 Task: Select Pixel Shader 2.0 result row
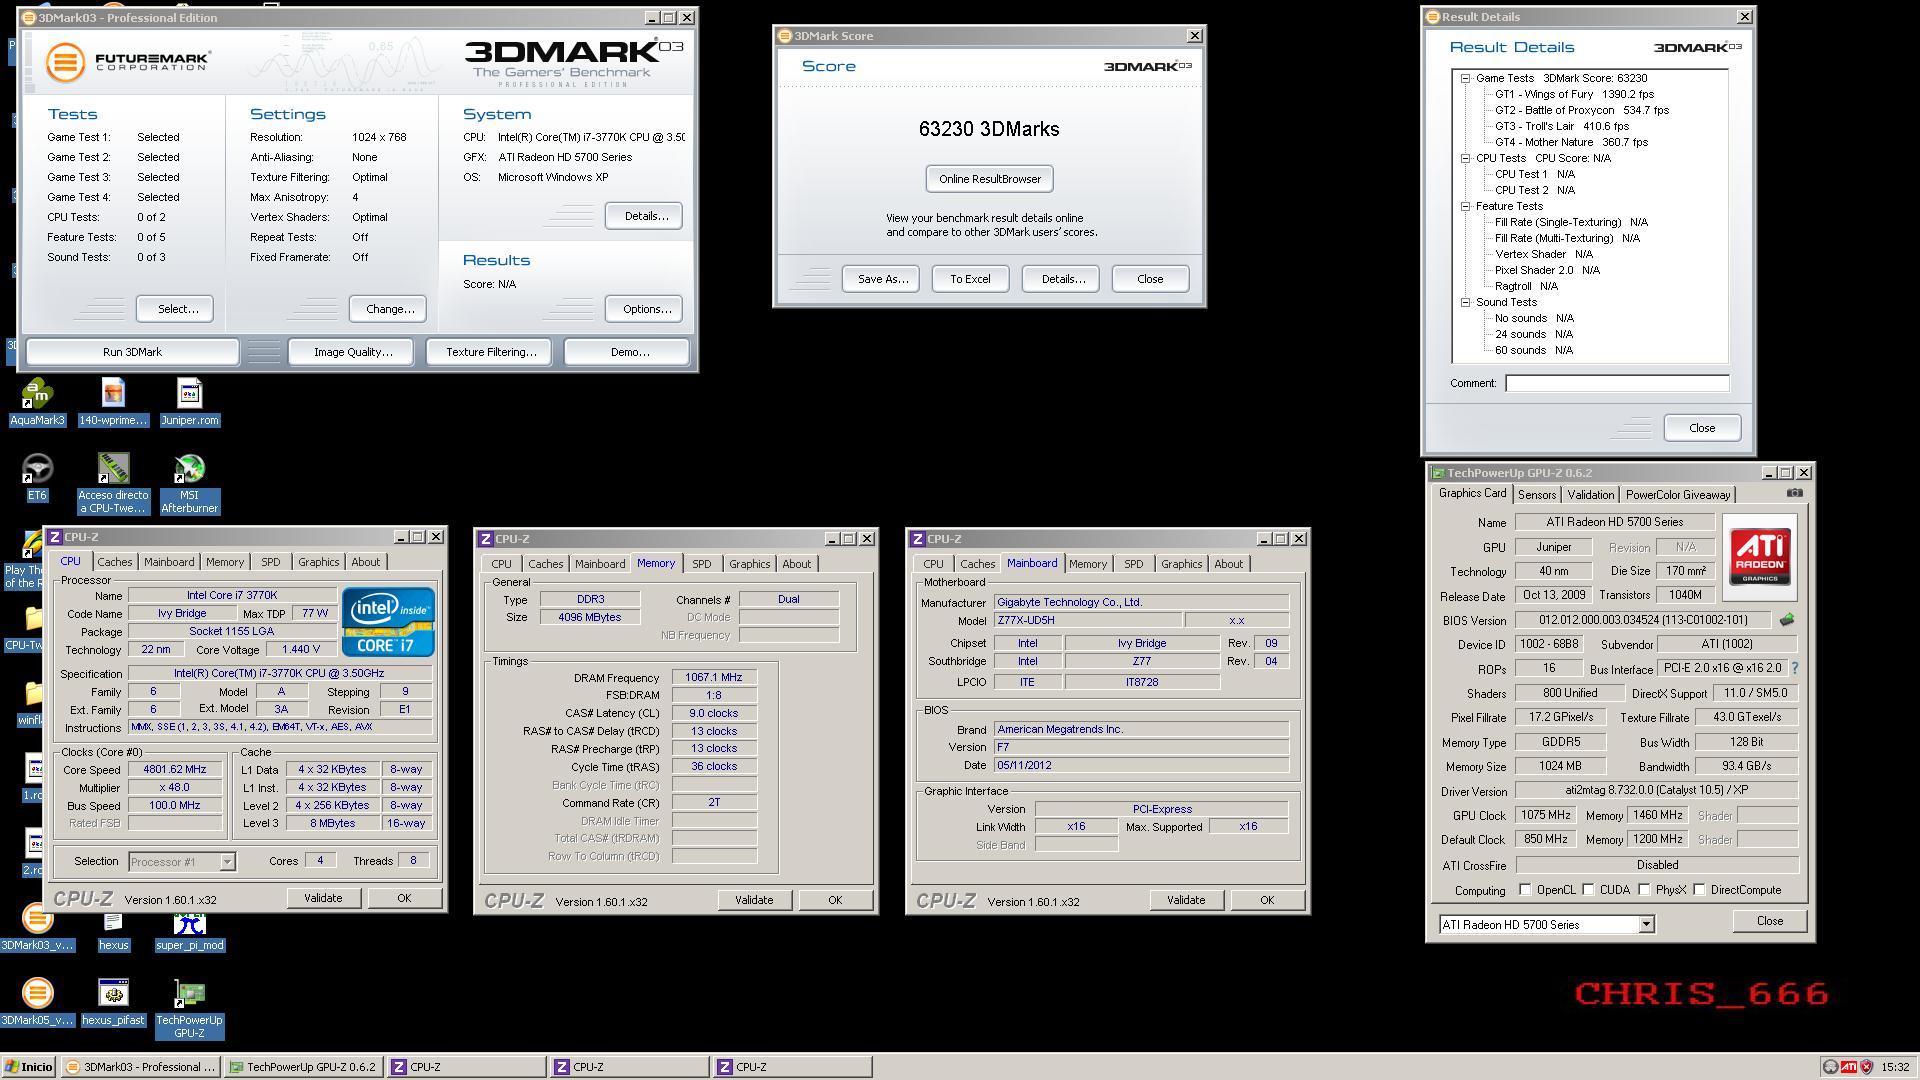1547,270
